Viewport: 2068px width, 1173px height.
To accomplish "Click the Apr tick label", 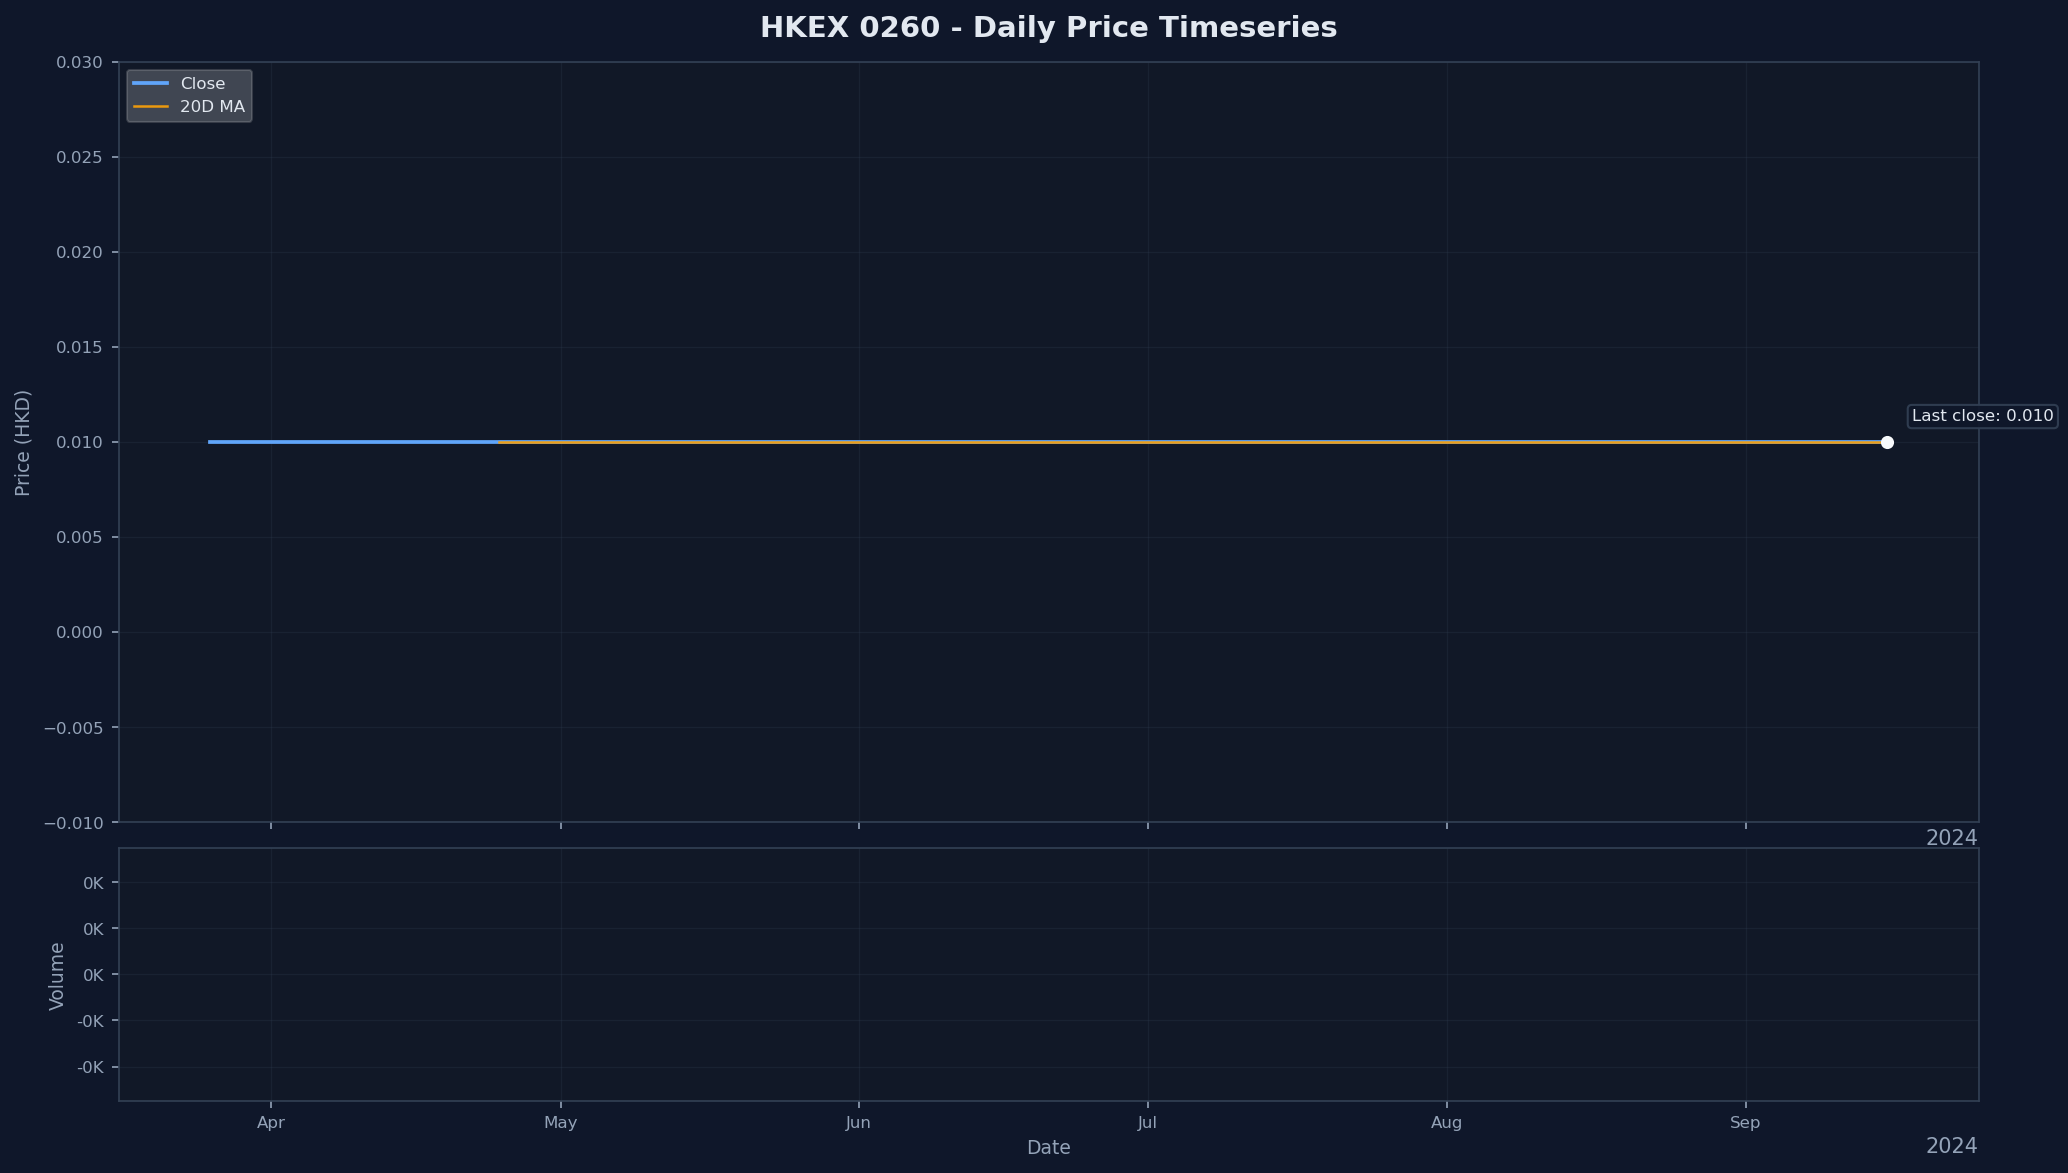I will 271,1123.
